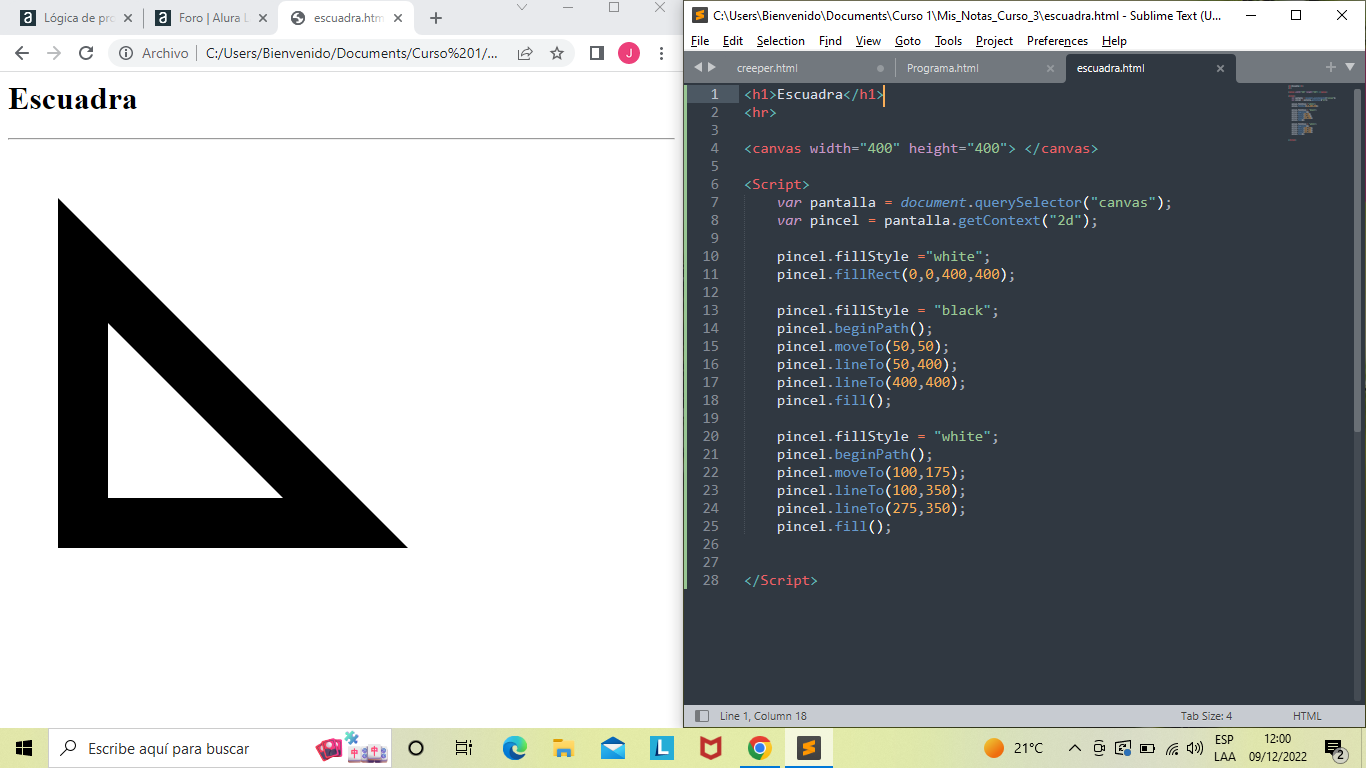Open weather widget showing 21°C
The image size is (1366, 768).
[1013, 748]
